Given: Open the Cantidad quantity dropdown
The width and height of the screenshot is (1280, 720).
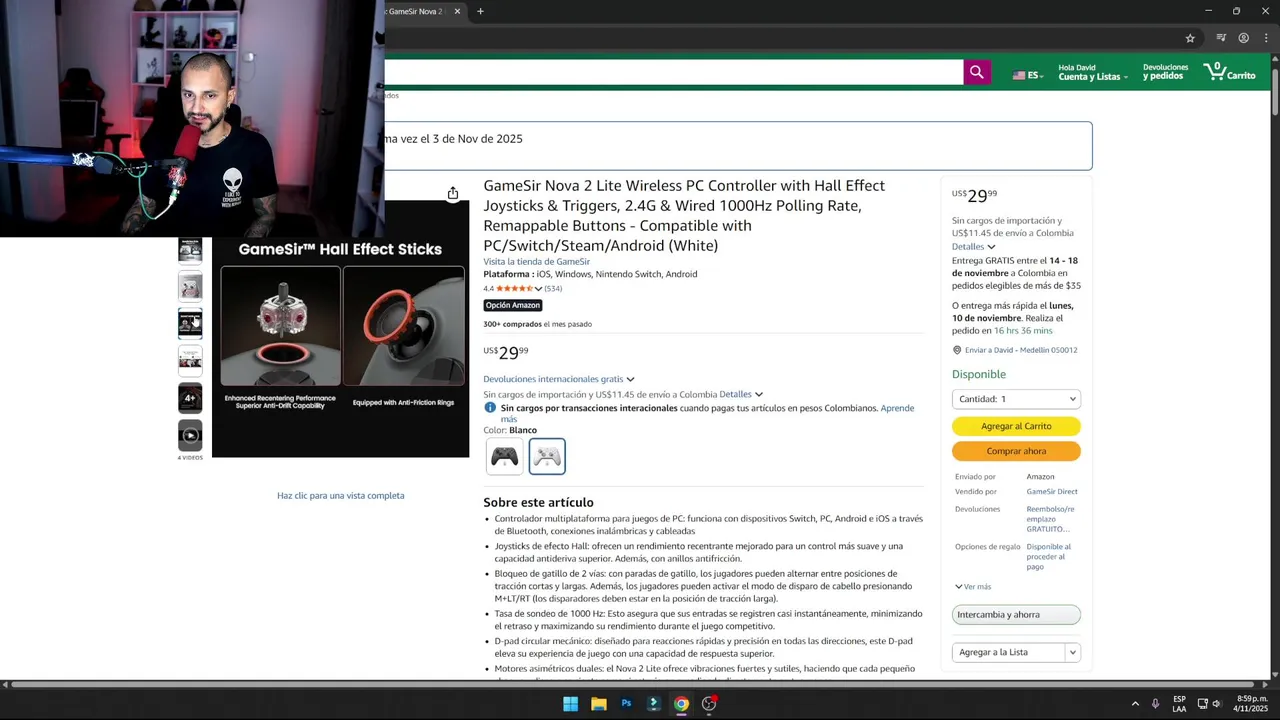Looking at the screenshot, I should point(1016,399).
